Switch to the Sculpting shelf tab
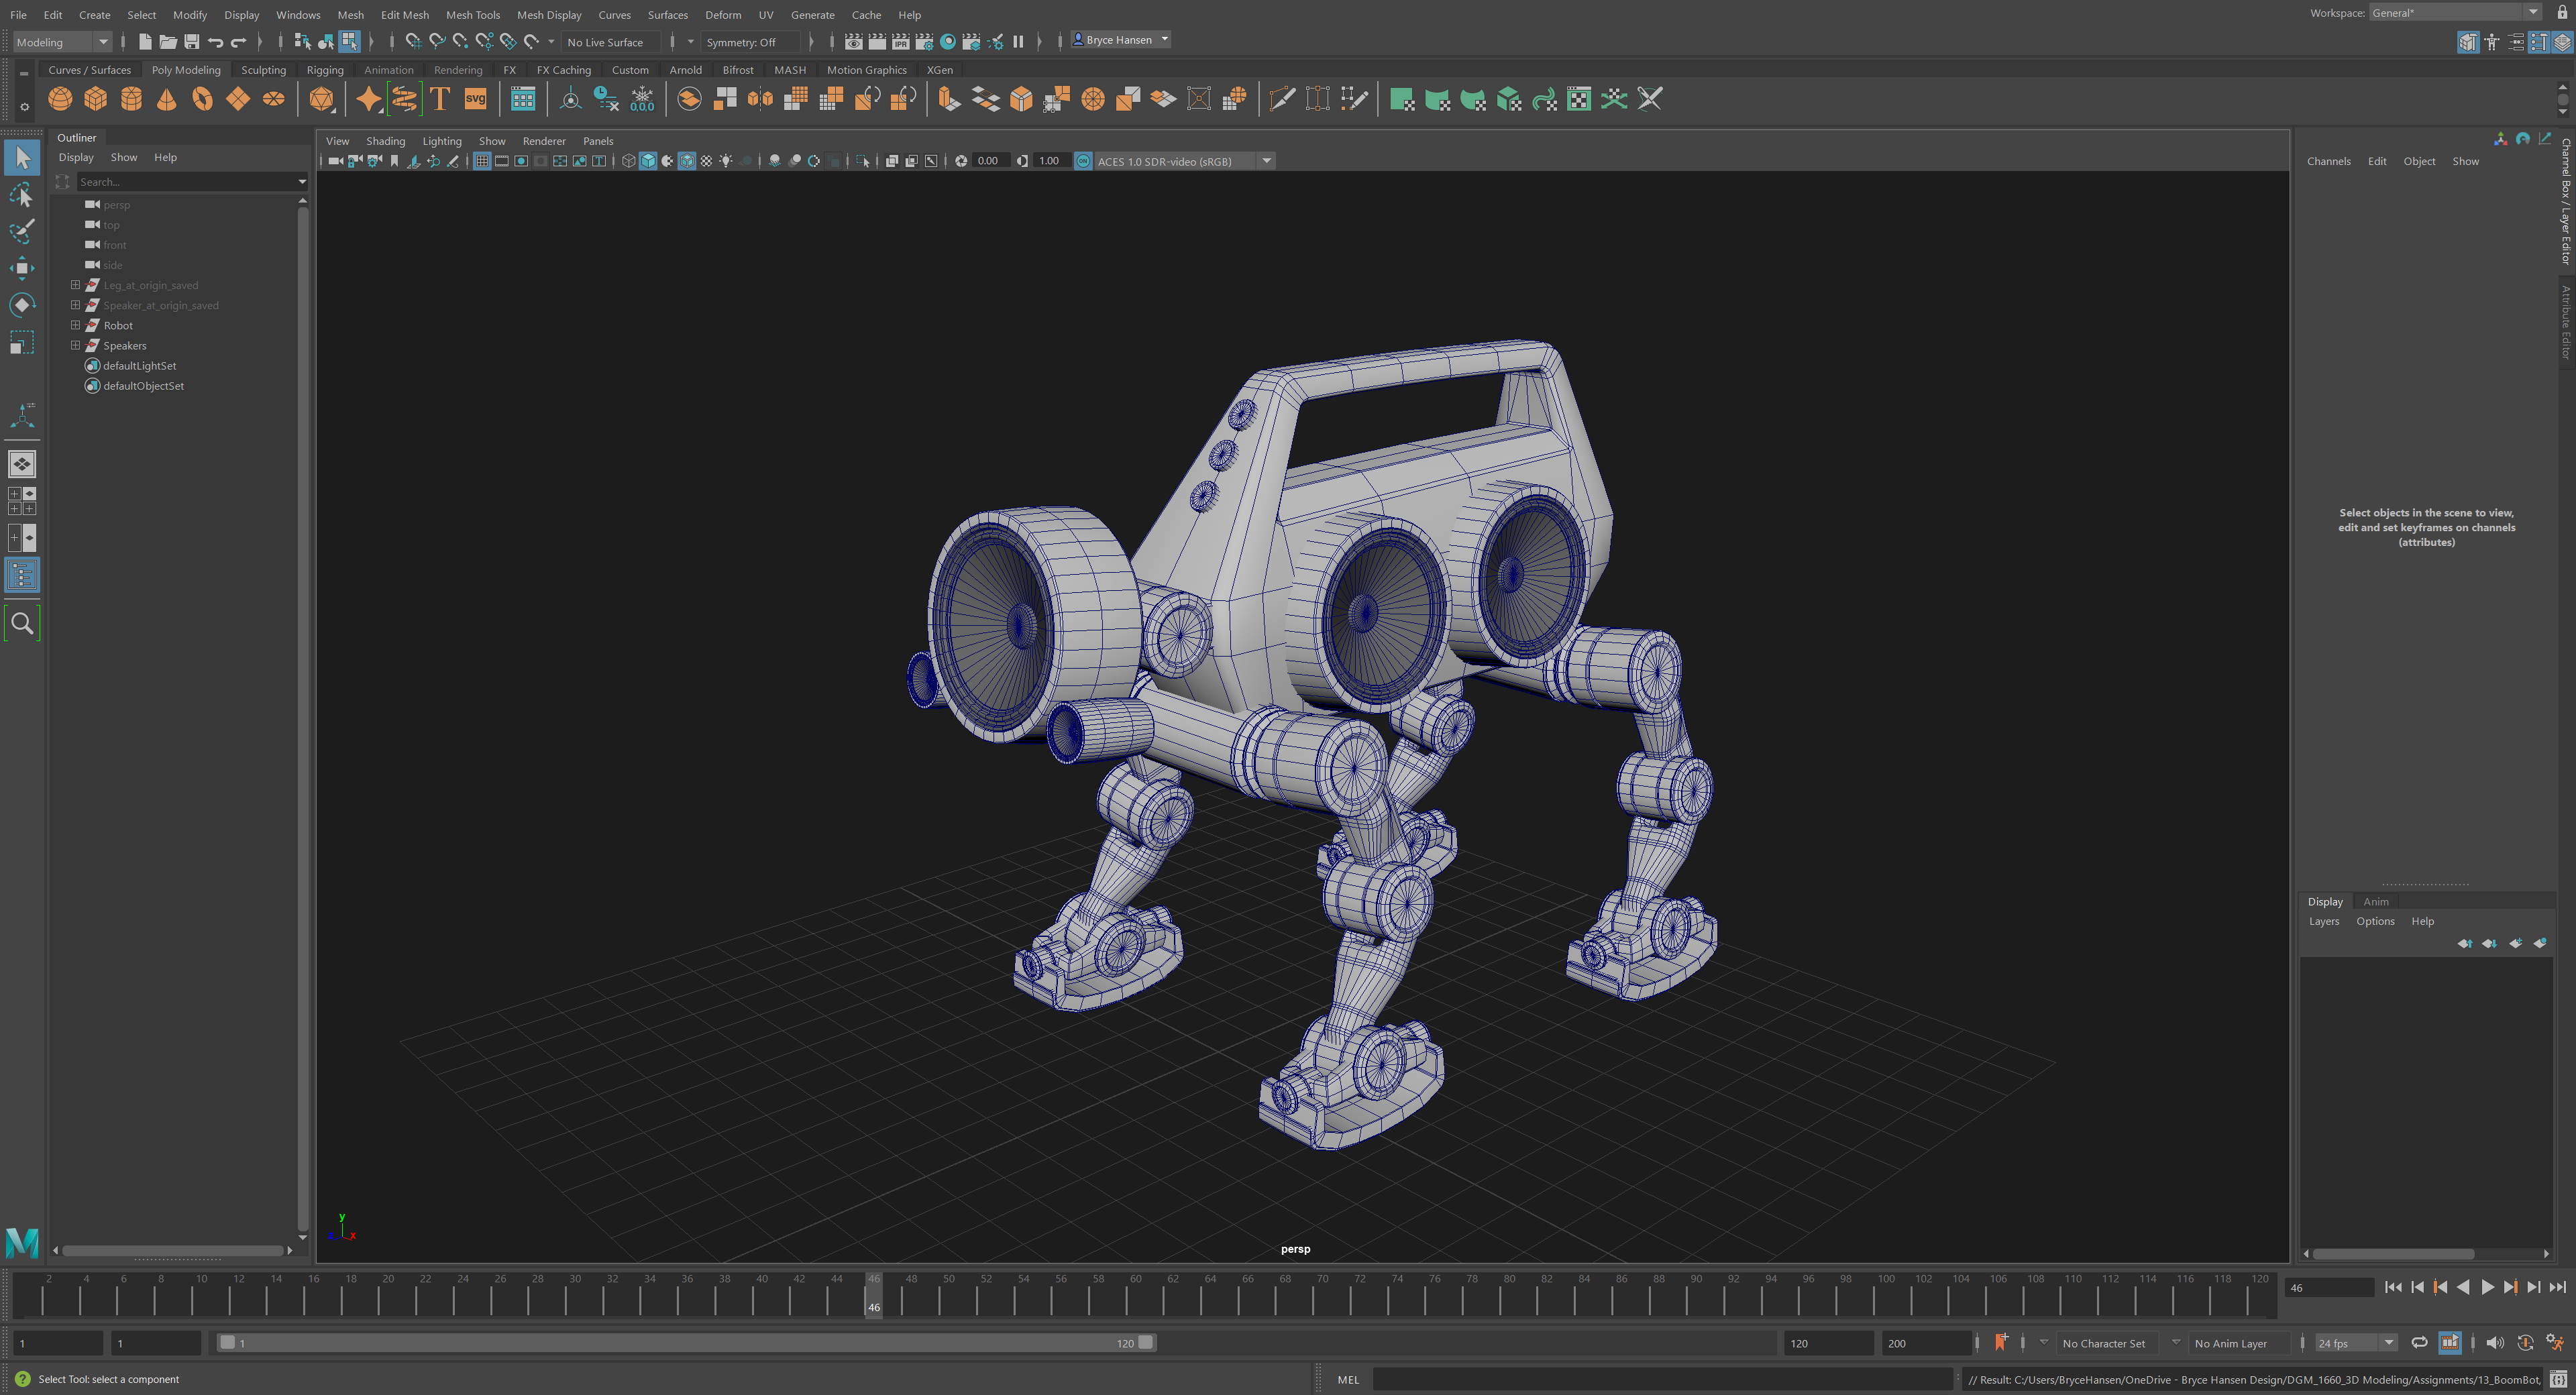 [263, 70]
